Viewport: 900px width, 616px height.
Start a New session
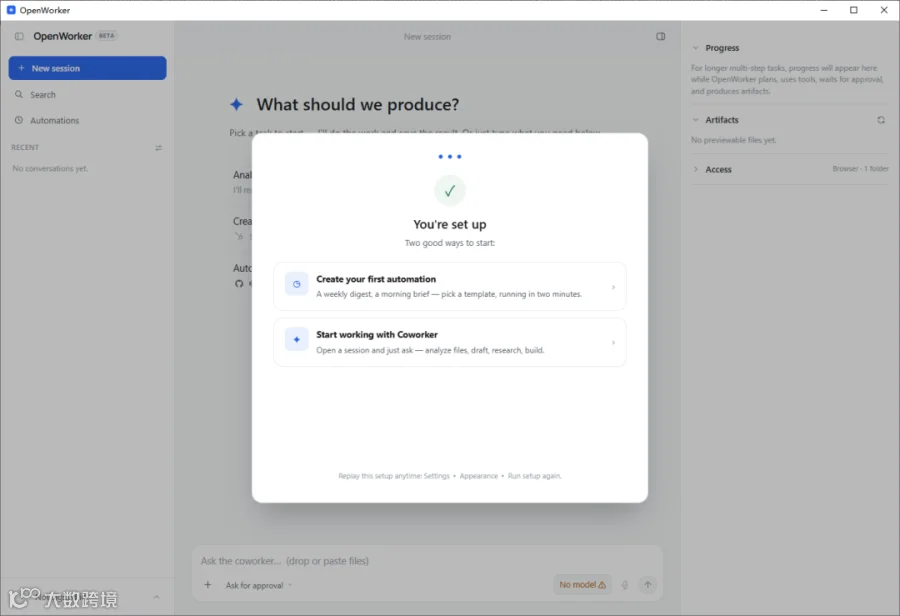click(x=87, y=68)
